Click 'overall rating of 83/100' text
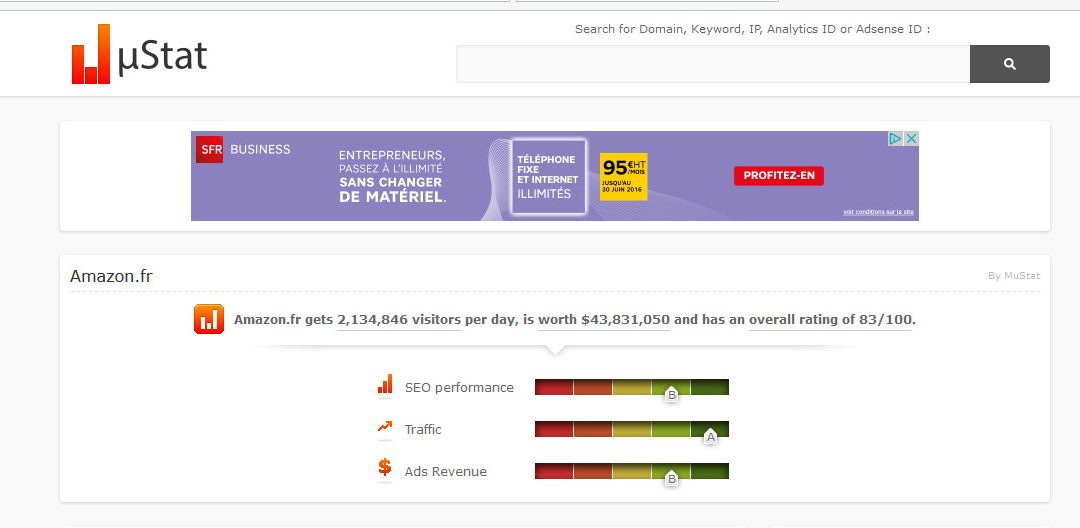 tap(830, 320)
